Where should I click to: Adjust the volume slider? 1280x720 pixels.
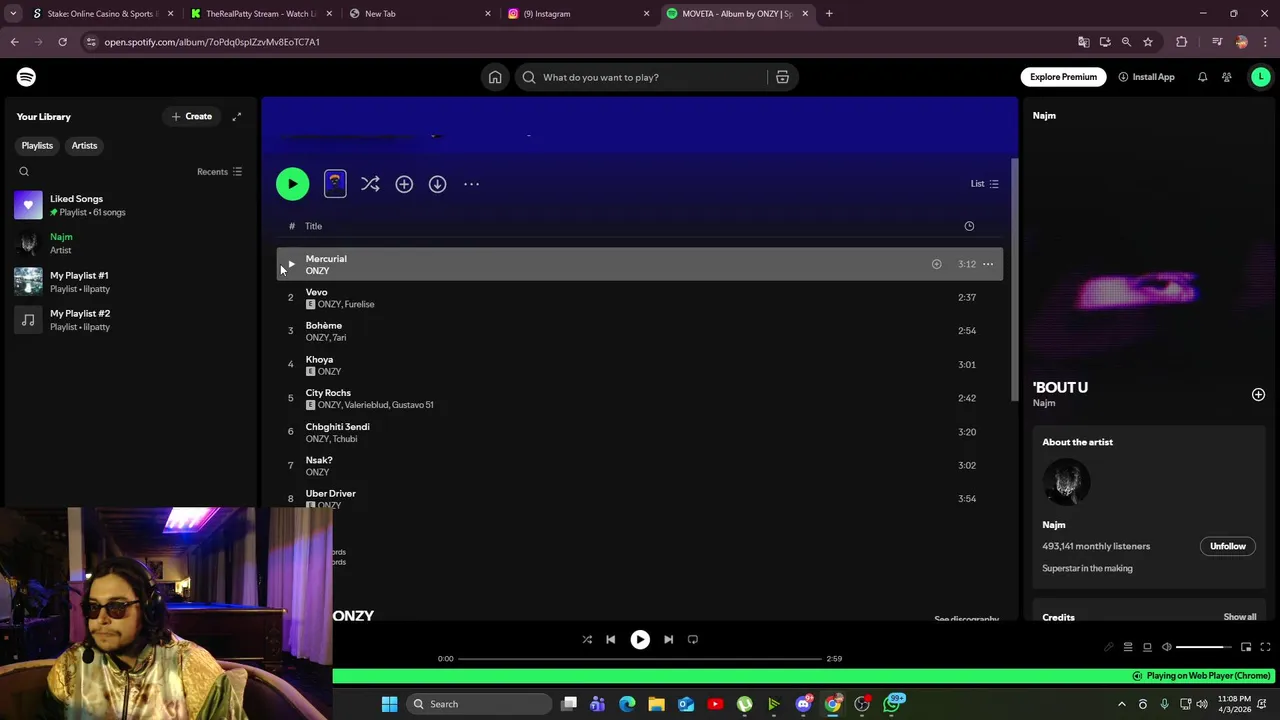[1205, 647]
